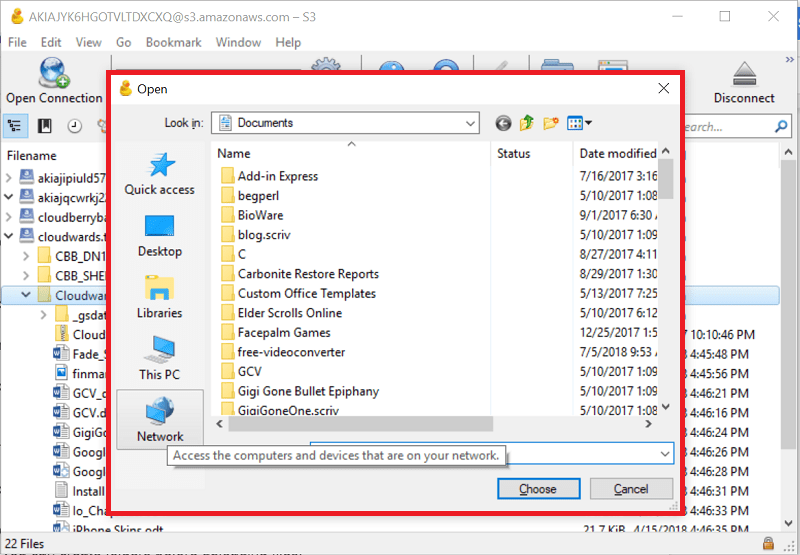The image size is (800, 555).
Task: Expand the akiajipiuld57 bucket
Action: point(9,178)
